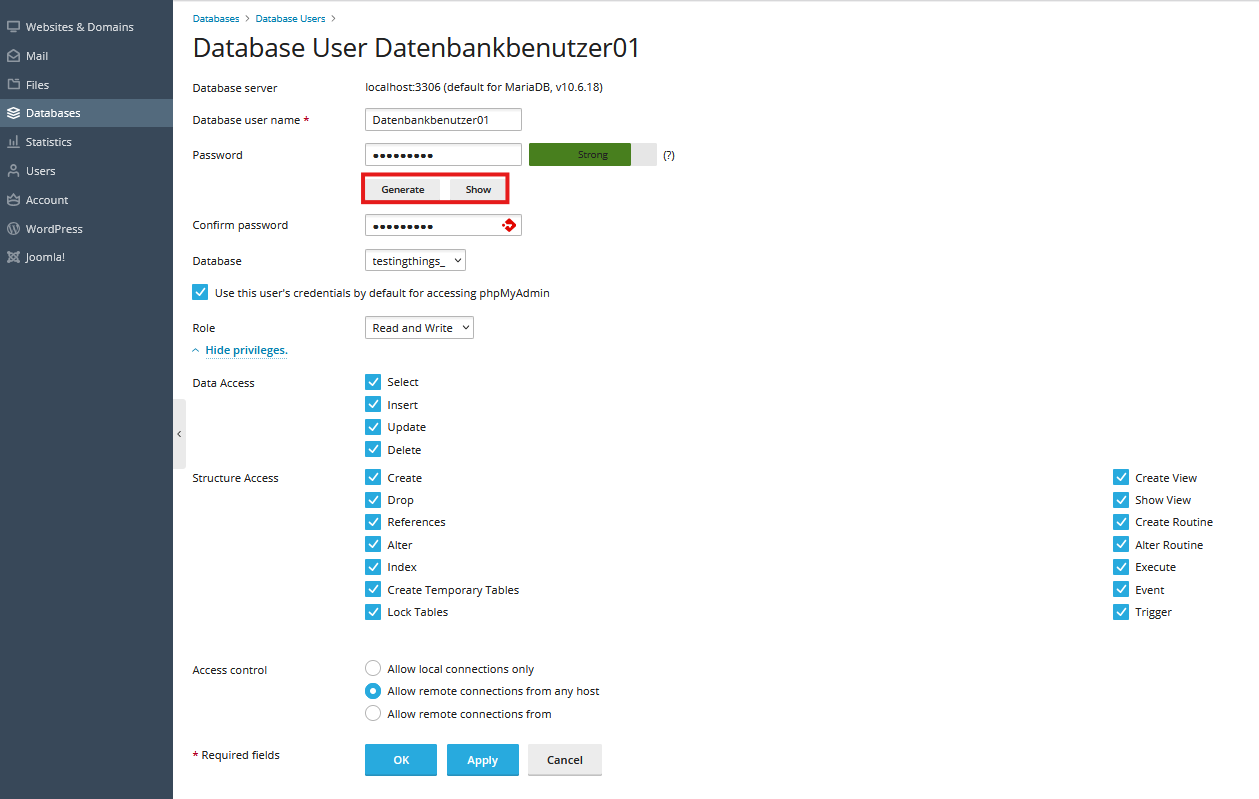Viewport: 1259px width, 799px height.
Task: Open the Database selection dropdown
Action: 415,261
